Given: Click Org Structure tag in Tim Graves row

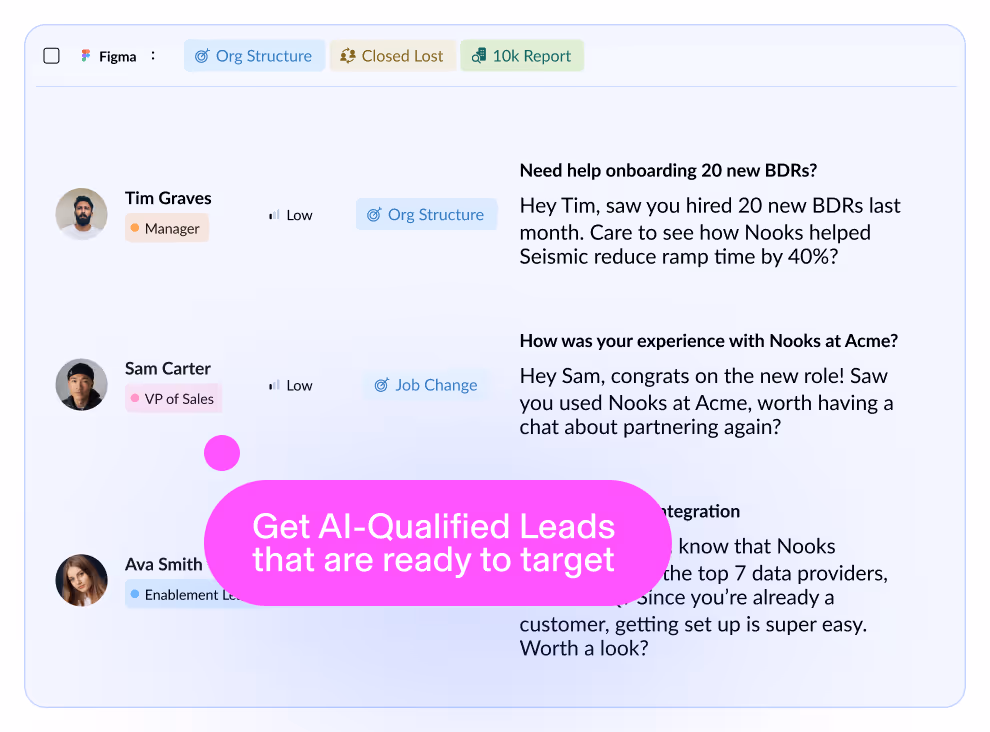Looking at the screenshot, I should click(426, 215).
